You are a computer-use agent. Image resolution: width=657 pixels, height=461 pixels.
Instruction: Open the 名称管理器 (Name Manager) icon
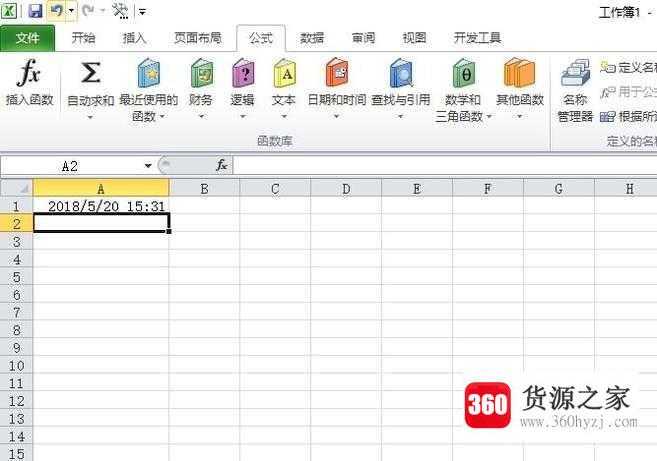[x=575, y=73]
